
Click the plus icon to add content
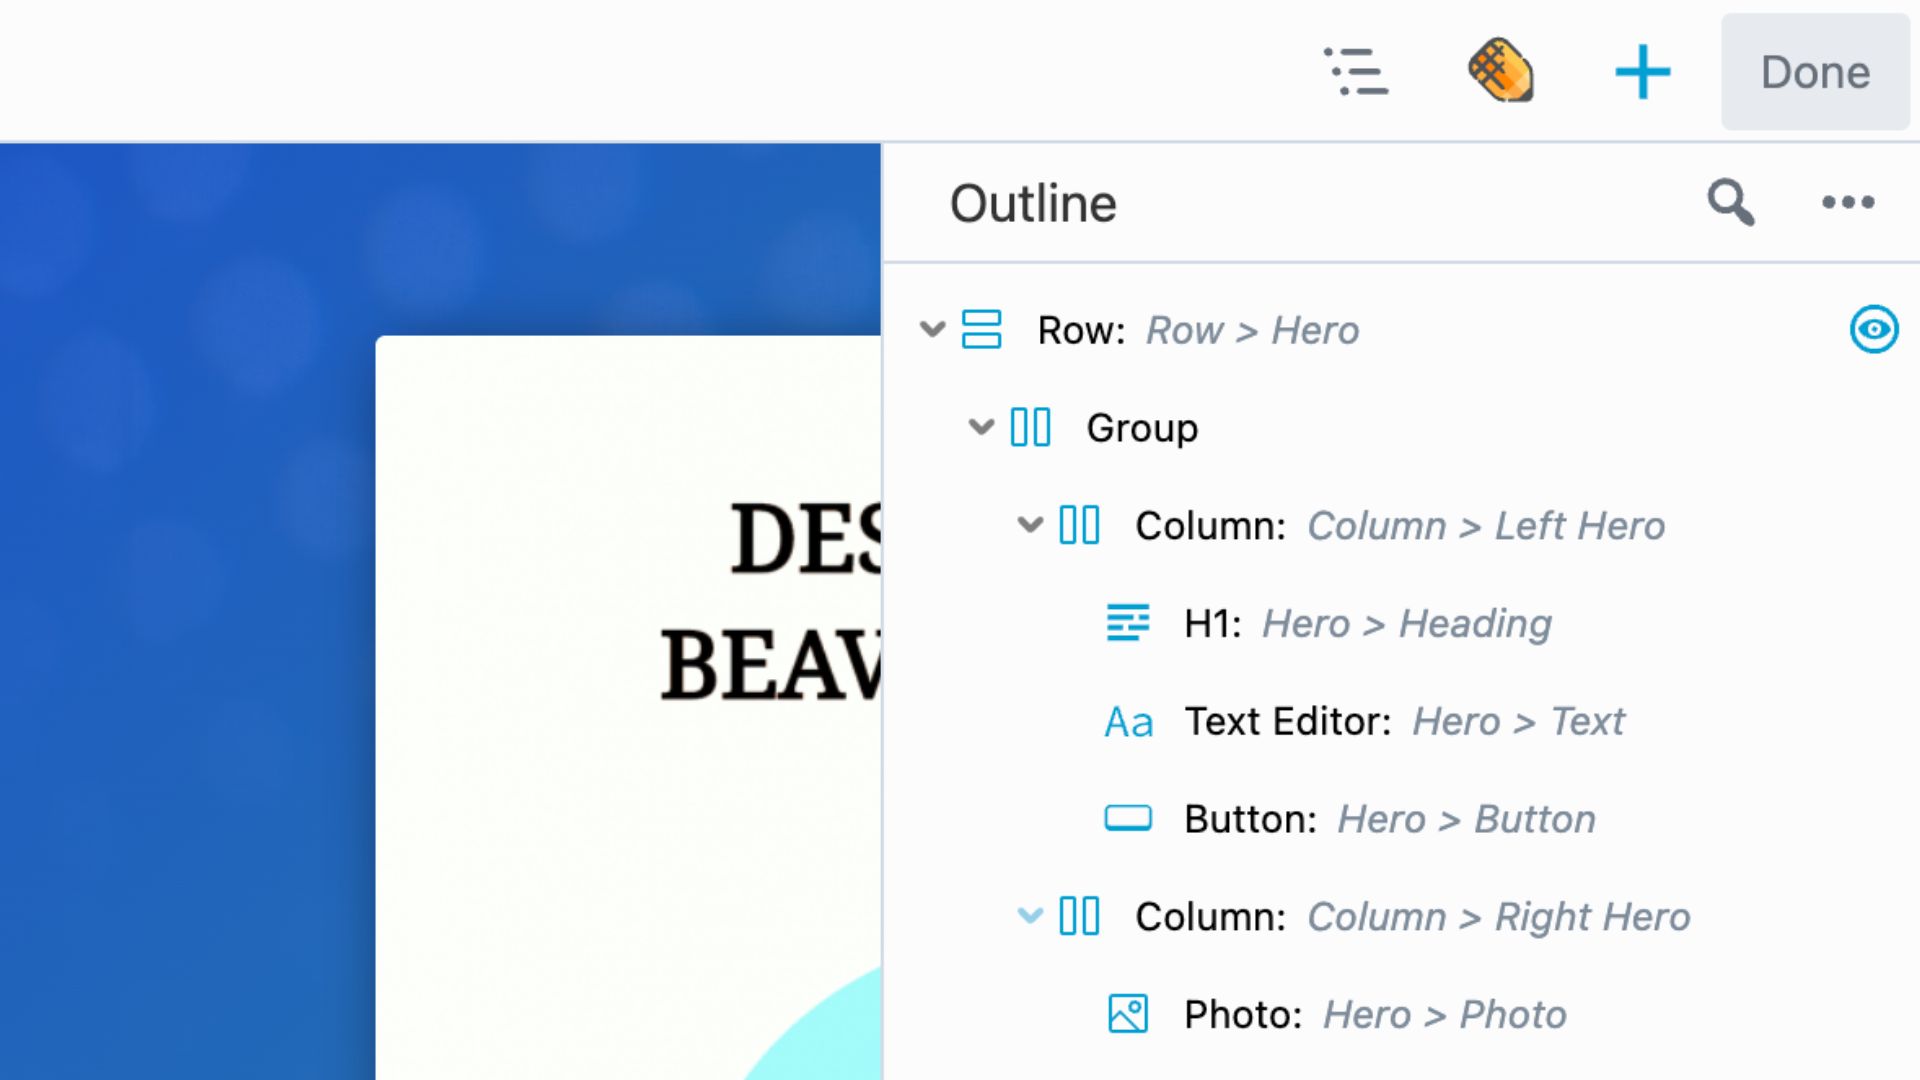[x=1642, y=72]
